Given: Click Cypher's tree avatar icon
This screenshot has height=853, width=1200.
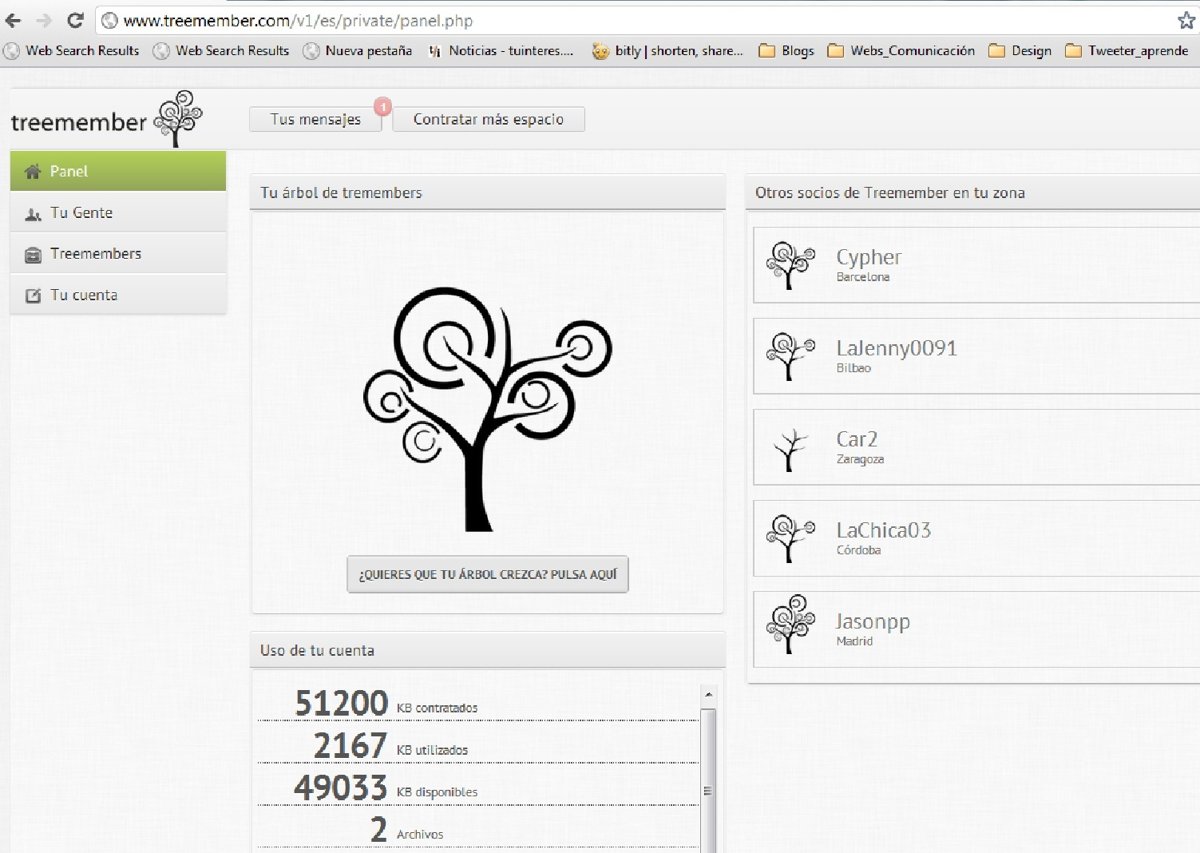Looking at the screenshot, I should tap(789, 265).
